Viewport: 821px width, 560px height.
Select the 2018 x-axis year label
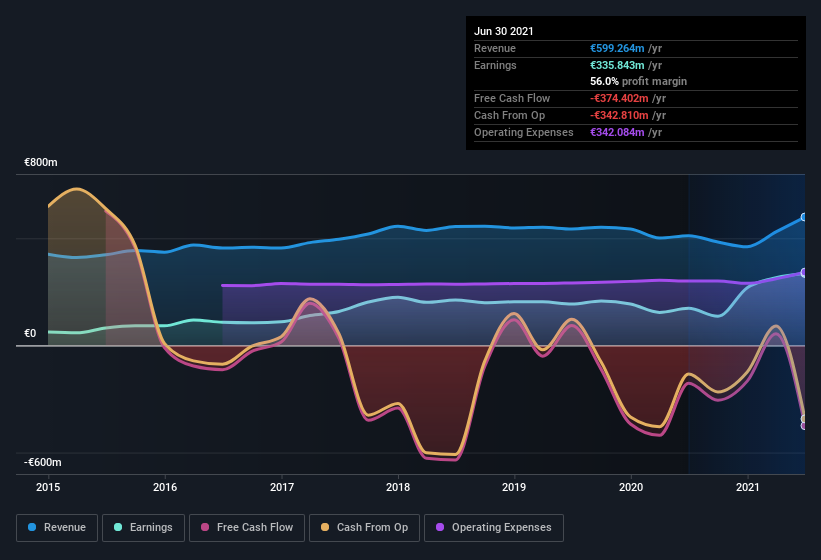[398, 487]
